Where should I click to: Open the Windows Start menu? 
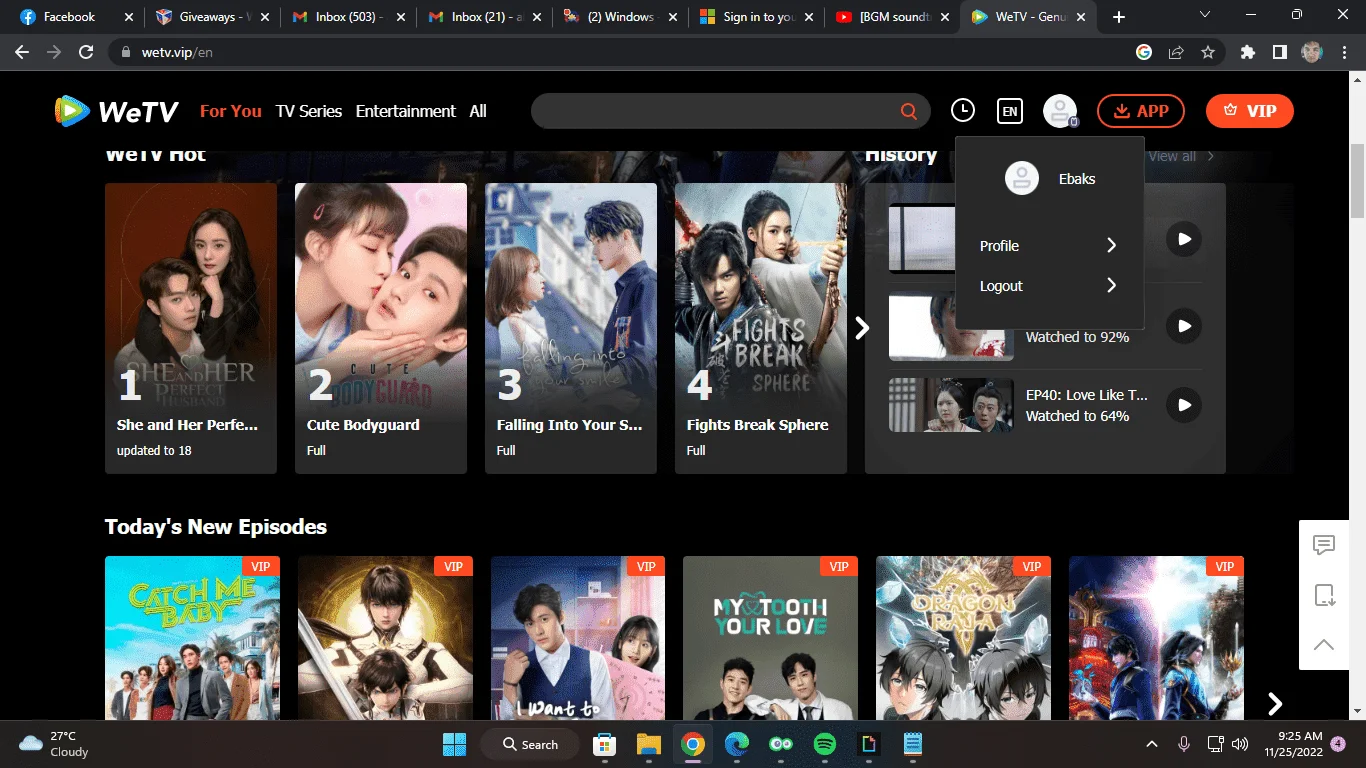pyautogui.click(x=454, y=744)
